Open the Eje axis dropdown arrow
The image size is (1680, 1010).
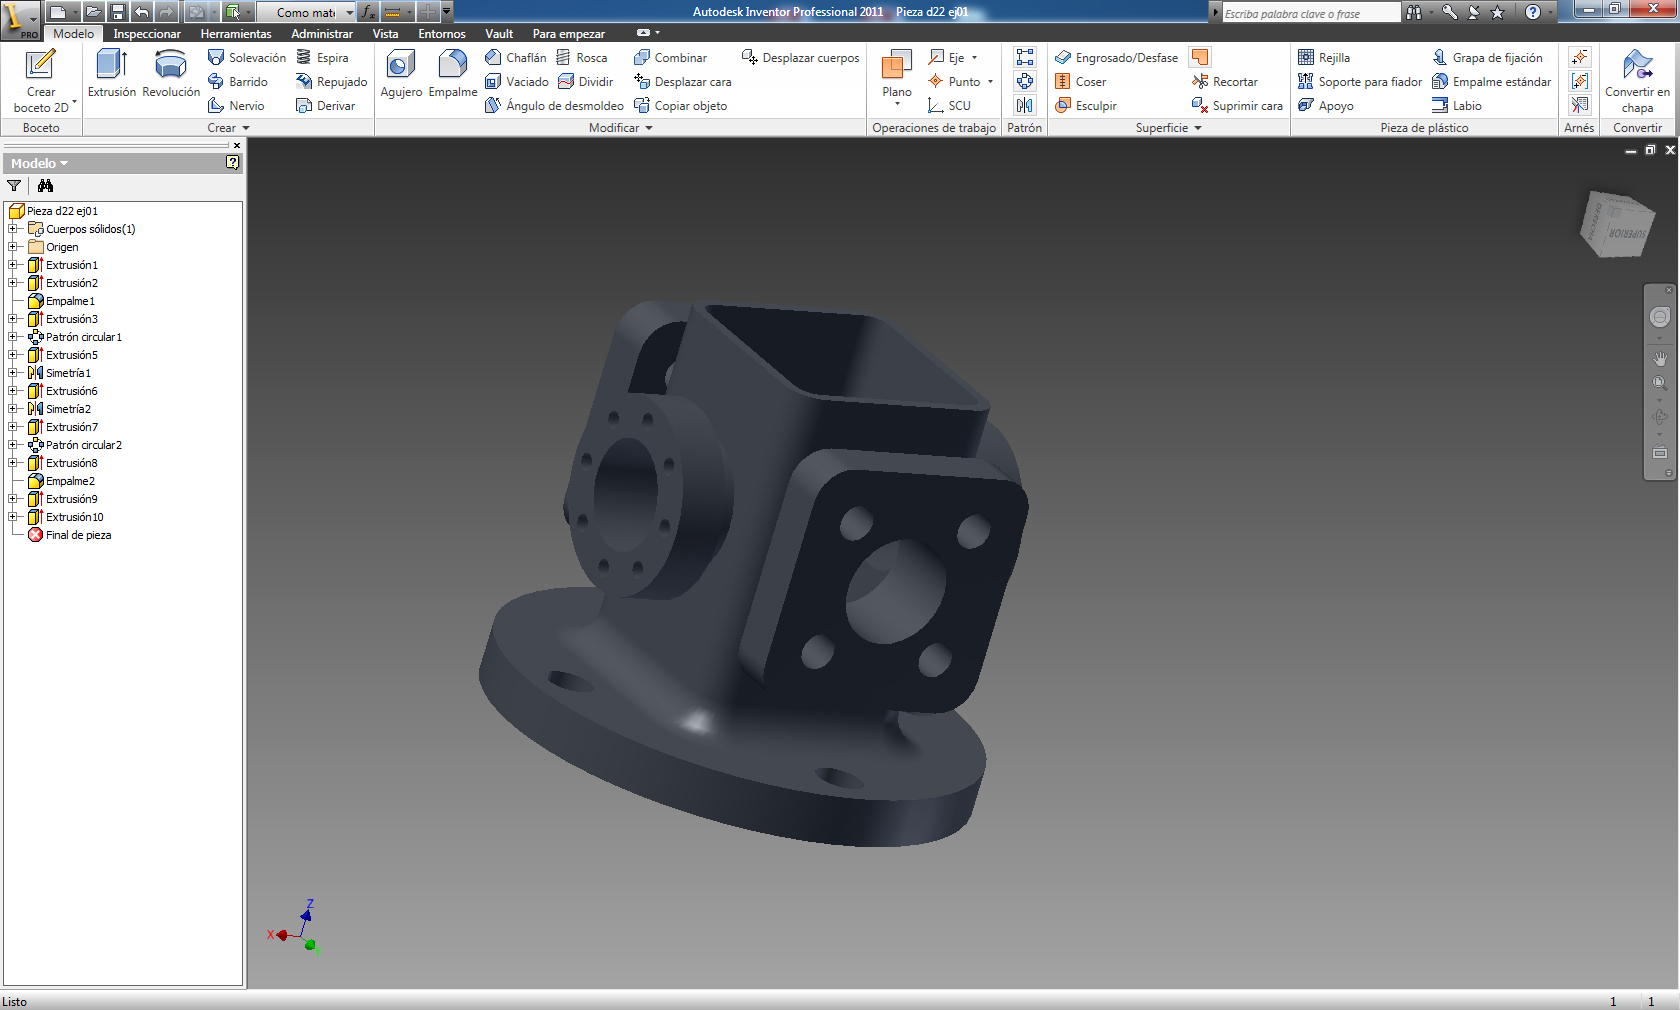tap(975, 58)
